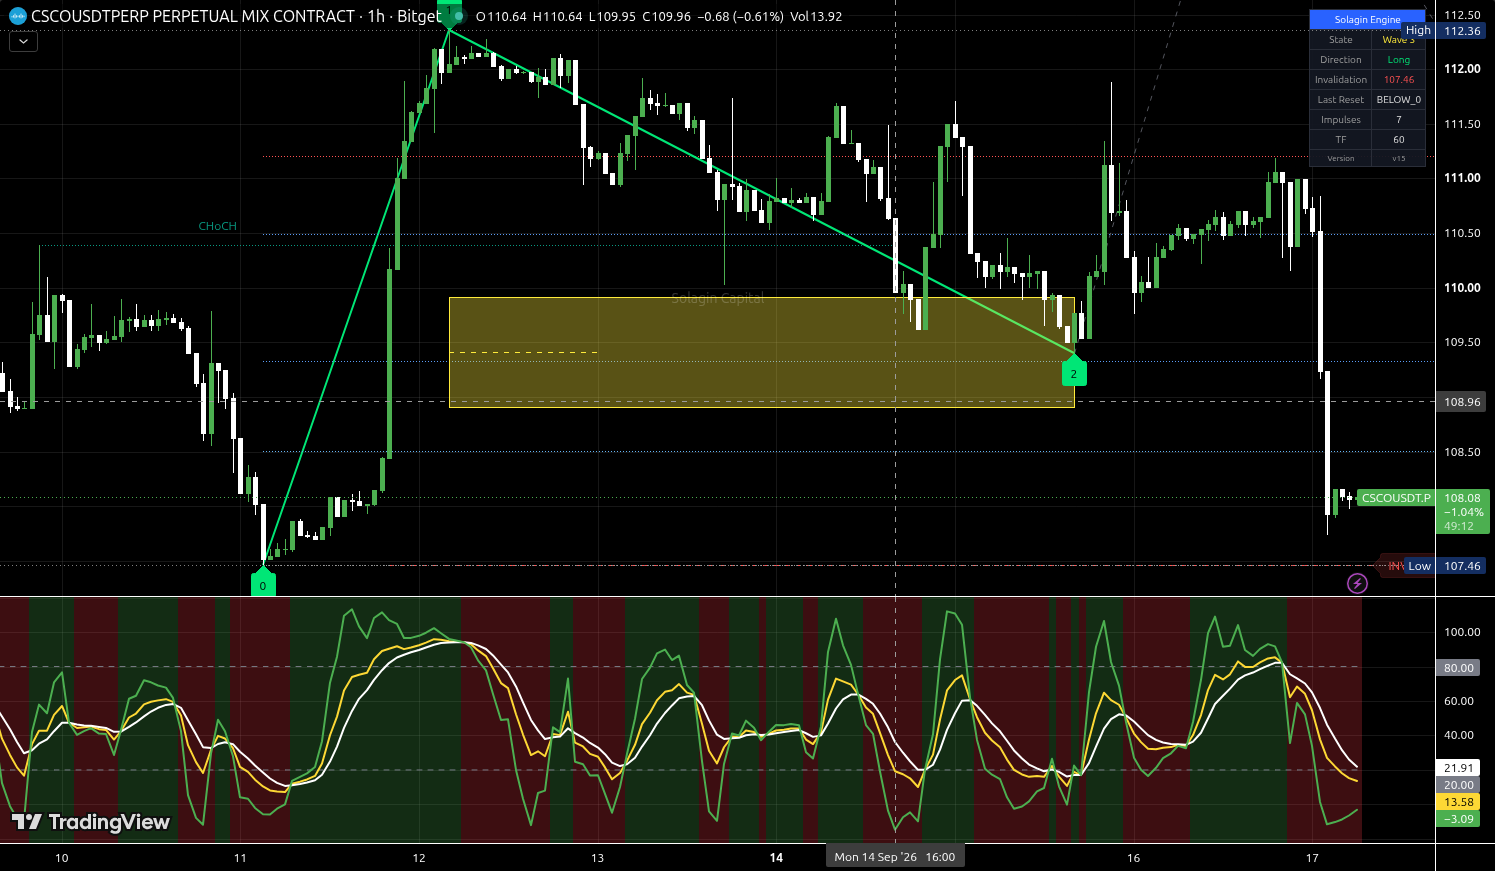1495x871 pixels.
Task: Click the CSCOUSDTPERP PERPETUAL MIX CONTRACT title
Action: (x=193, y=16)
